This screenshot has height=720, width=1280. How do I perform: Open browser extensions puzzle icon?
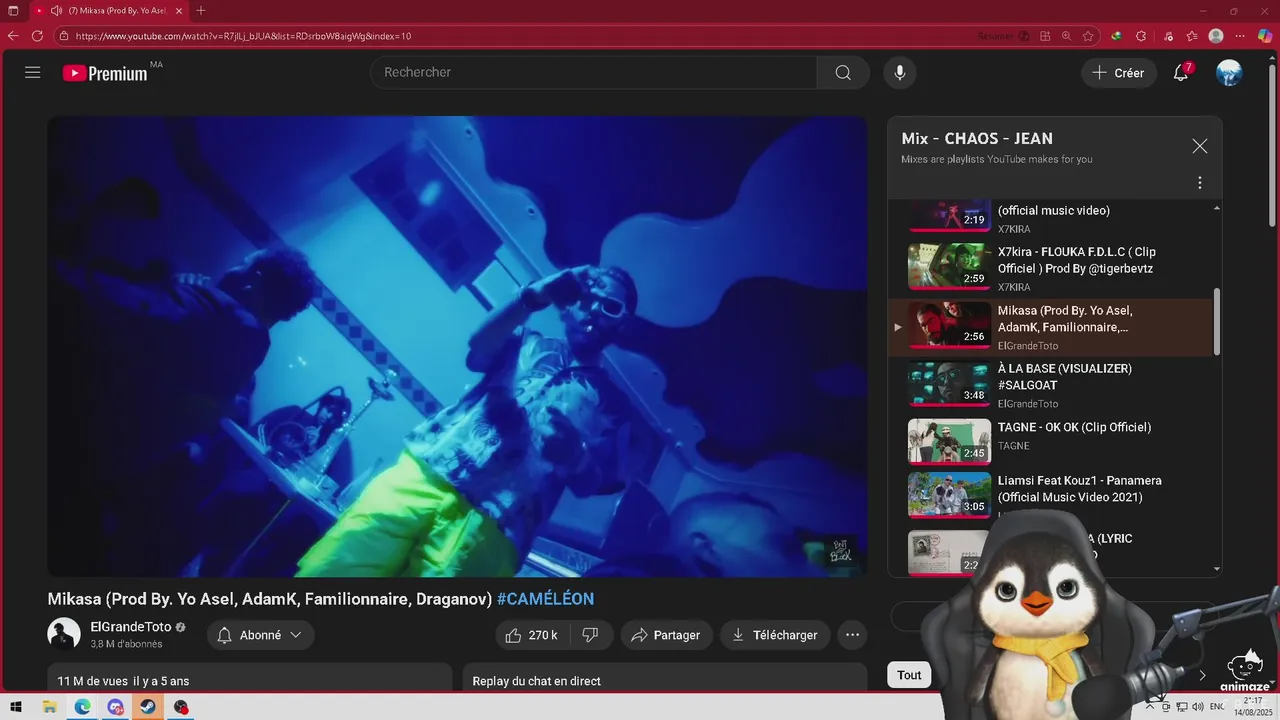(x=1141, y=36)
